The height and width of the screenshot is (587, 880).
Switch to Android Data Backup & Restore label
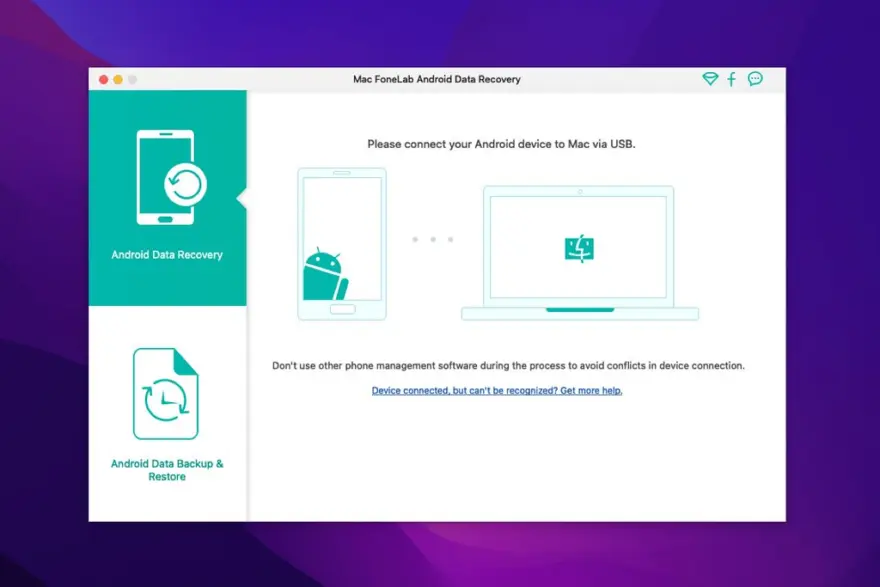(x=167, y=470)
